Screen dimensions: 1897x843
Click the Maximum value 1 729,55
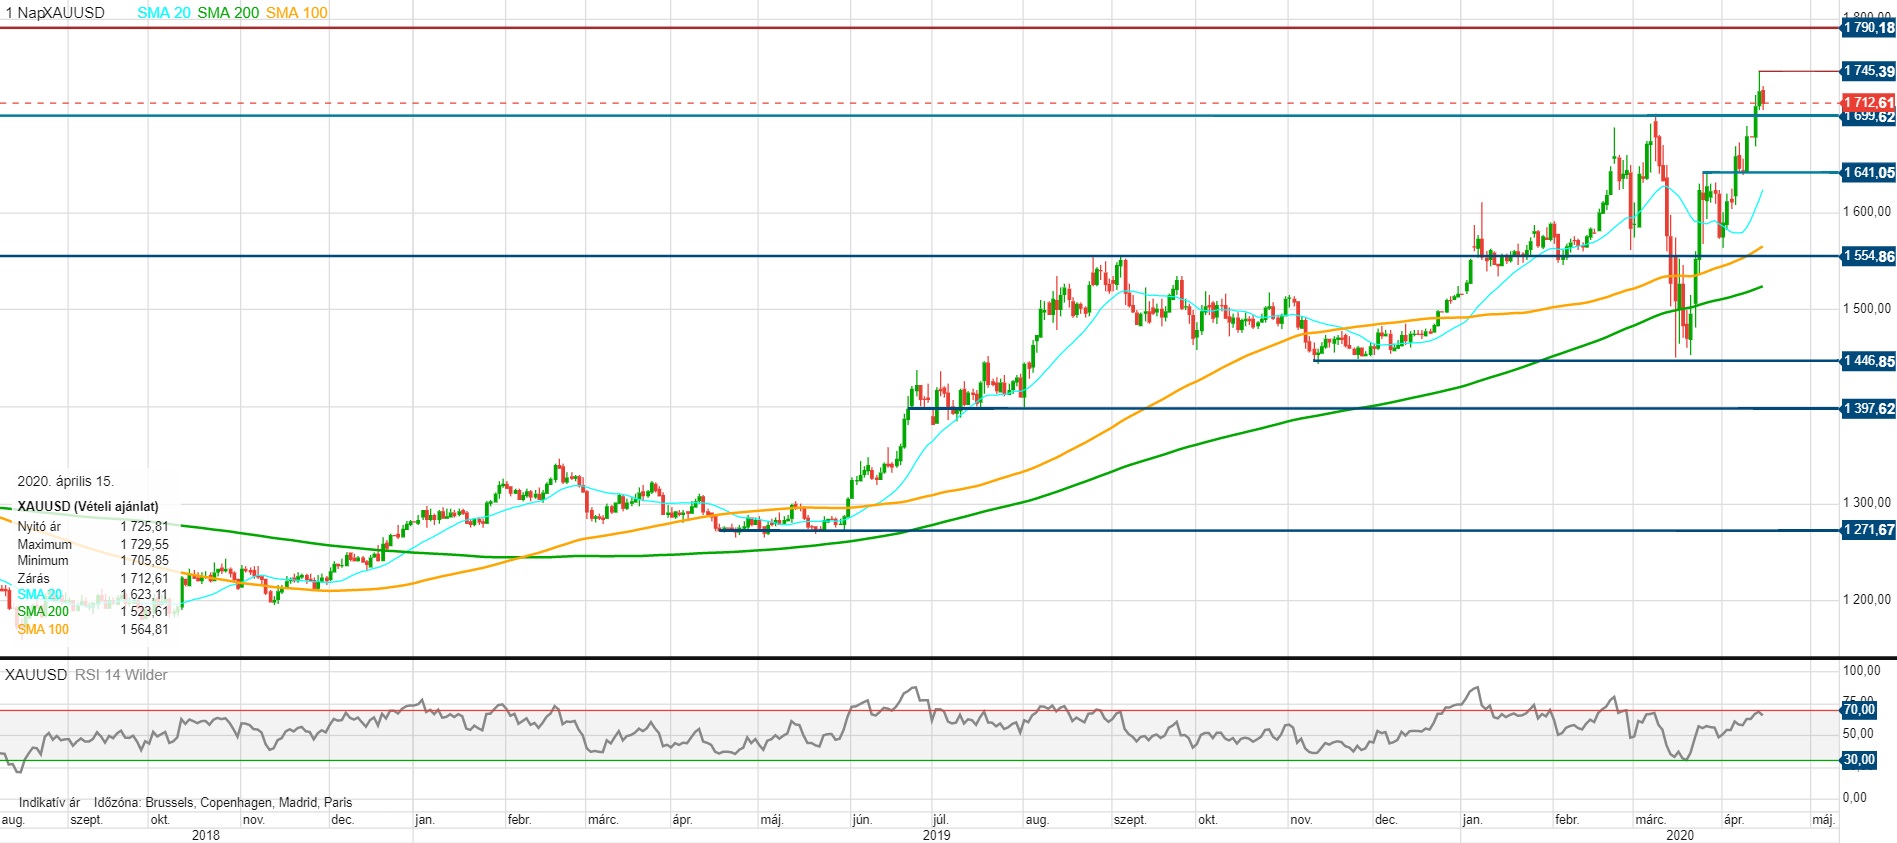[145, 544]
